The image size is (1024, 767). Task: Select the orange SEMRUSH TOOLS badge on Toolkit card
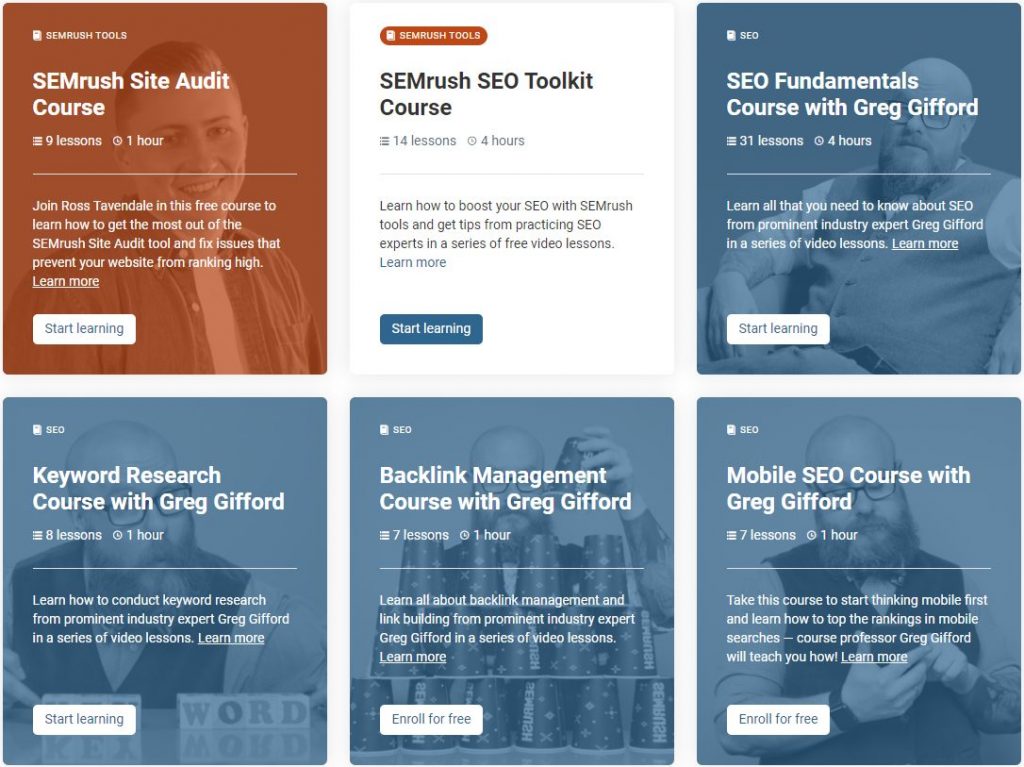434,35
